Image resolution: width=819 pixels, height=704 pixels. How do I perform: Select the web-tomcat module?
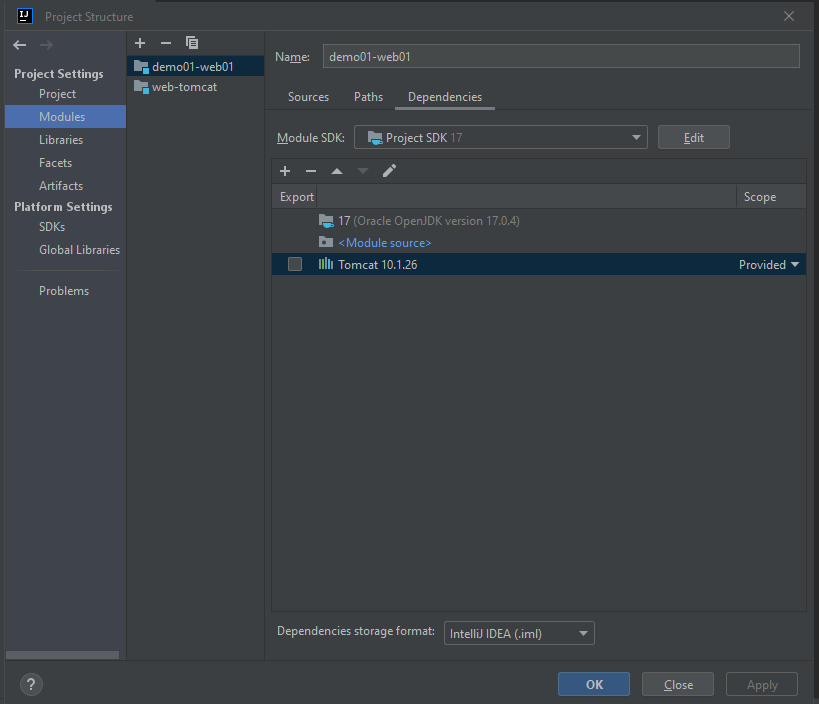pyautogui.click(x=195, y=87)
